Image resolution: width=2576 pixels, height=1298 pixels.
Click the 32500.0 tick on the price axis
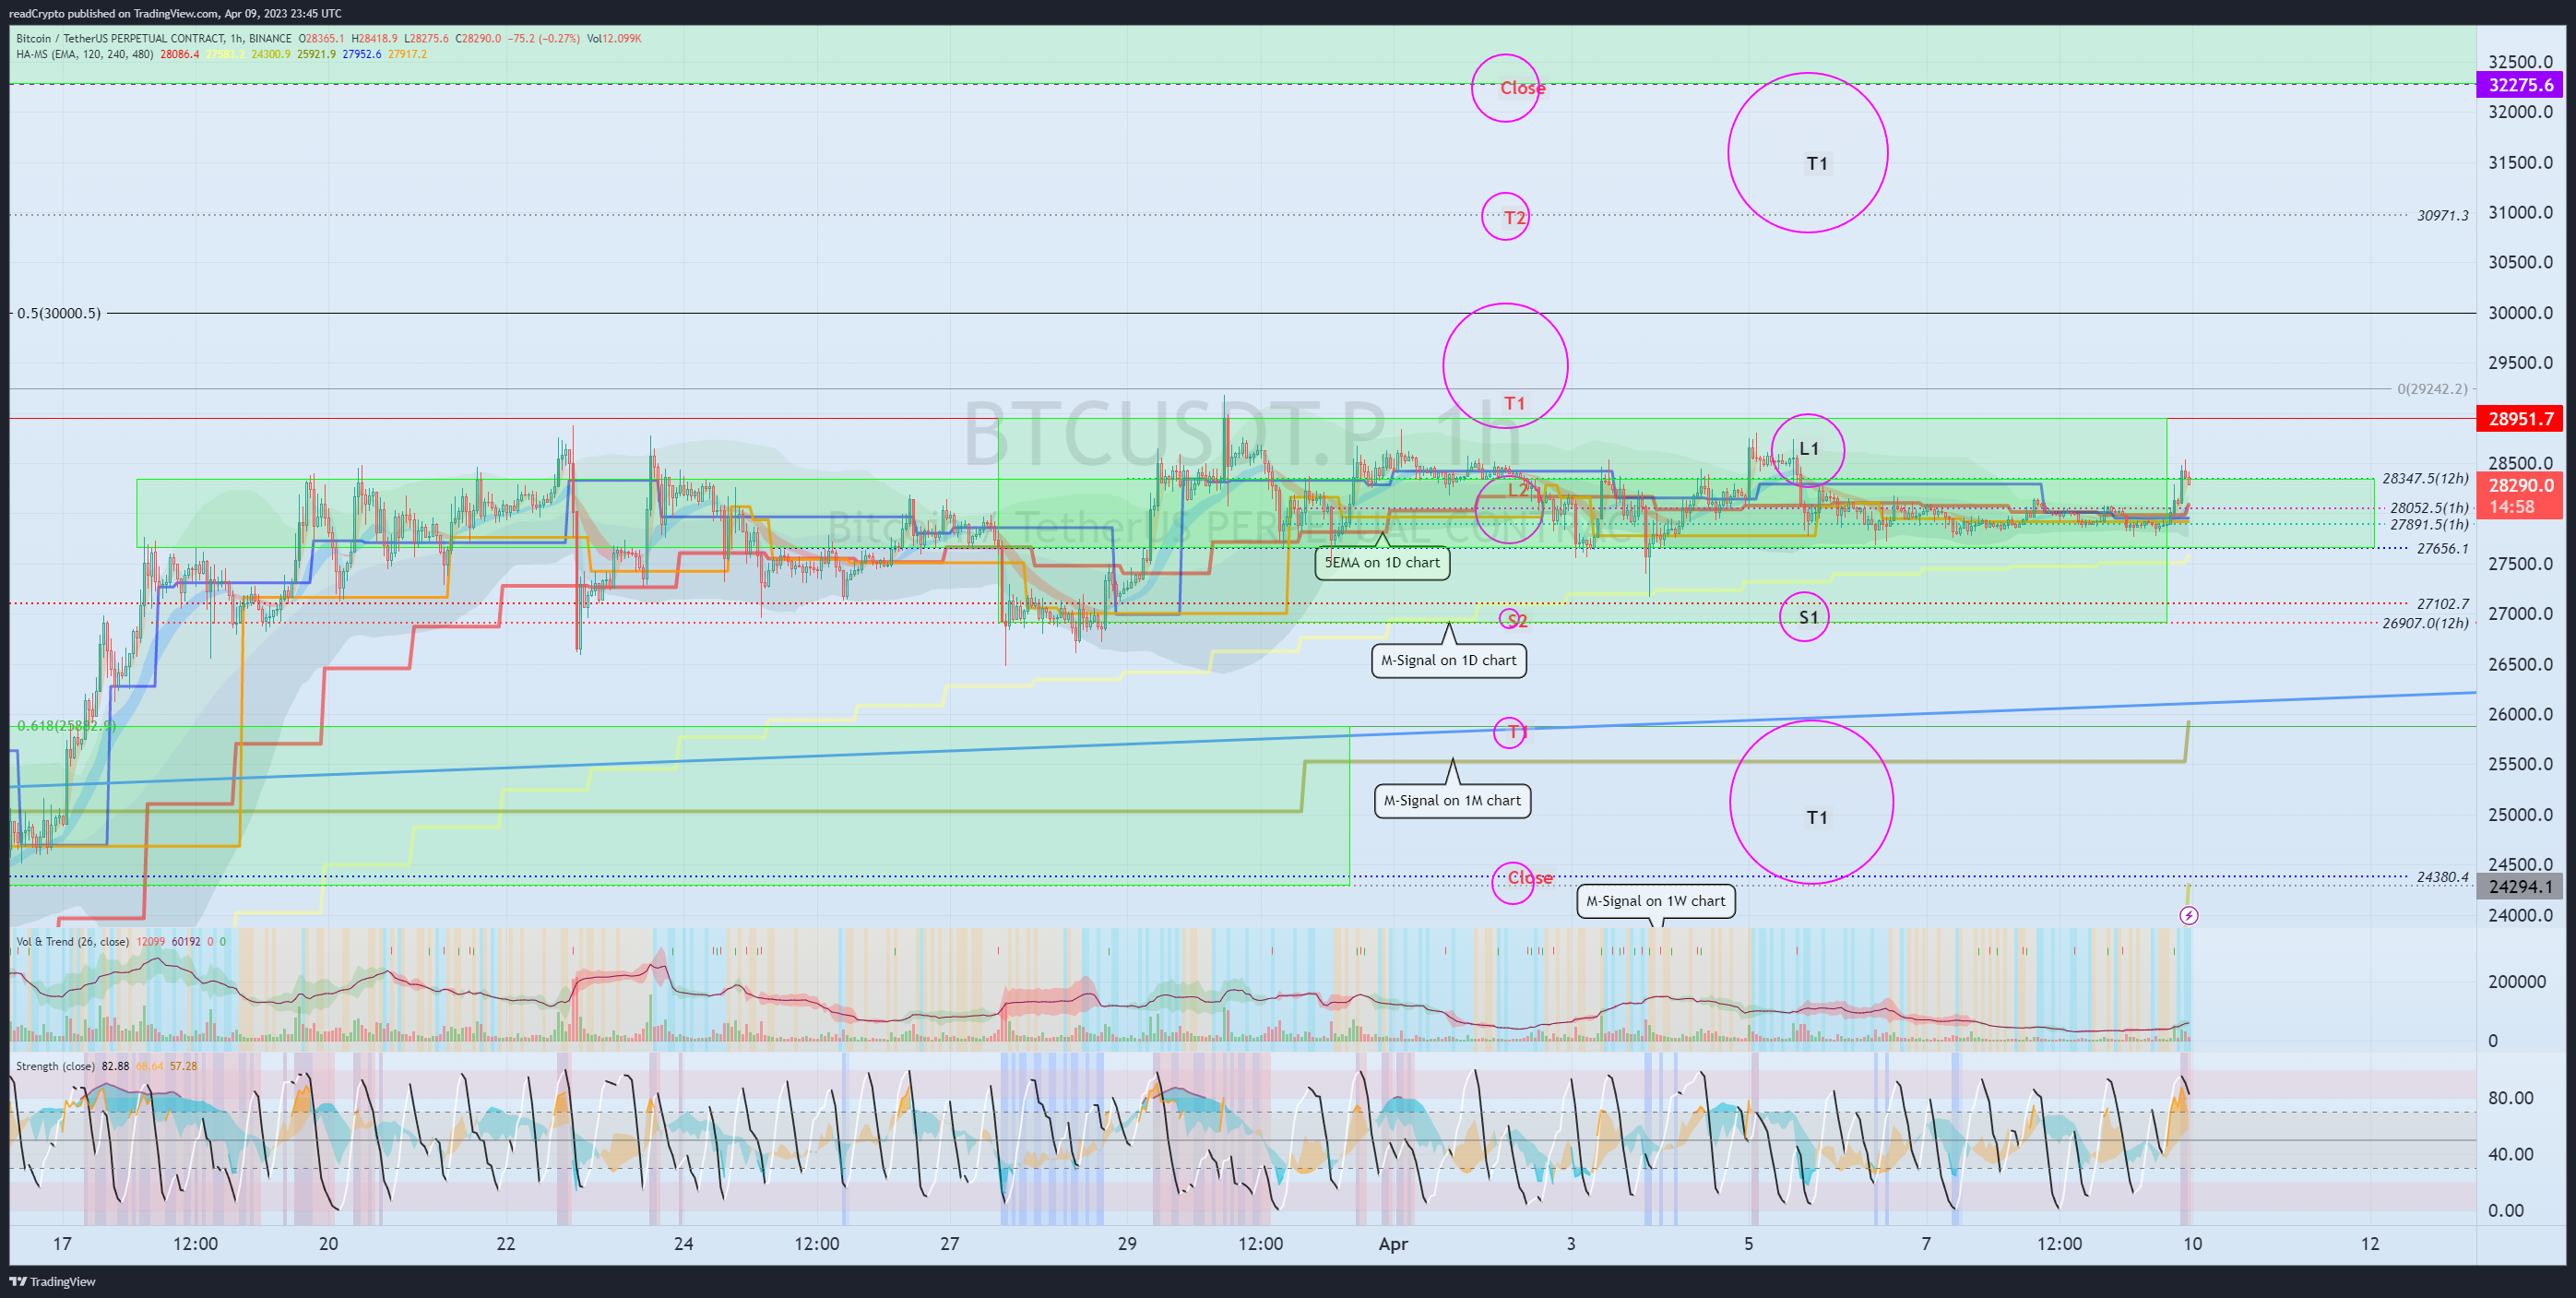[2520, 62]
